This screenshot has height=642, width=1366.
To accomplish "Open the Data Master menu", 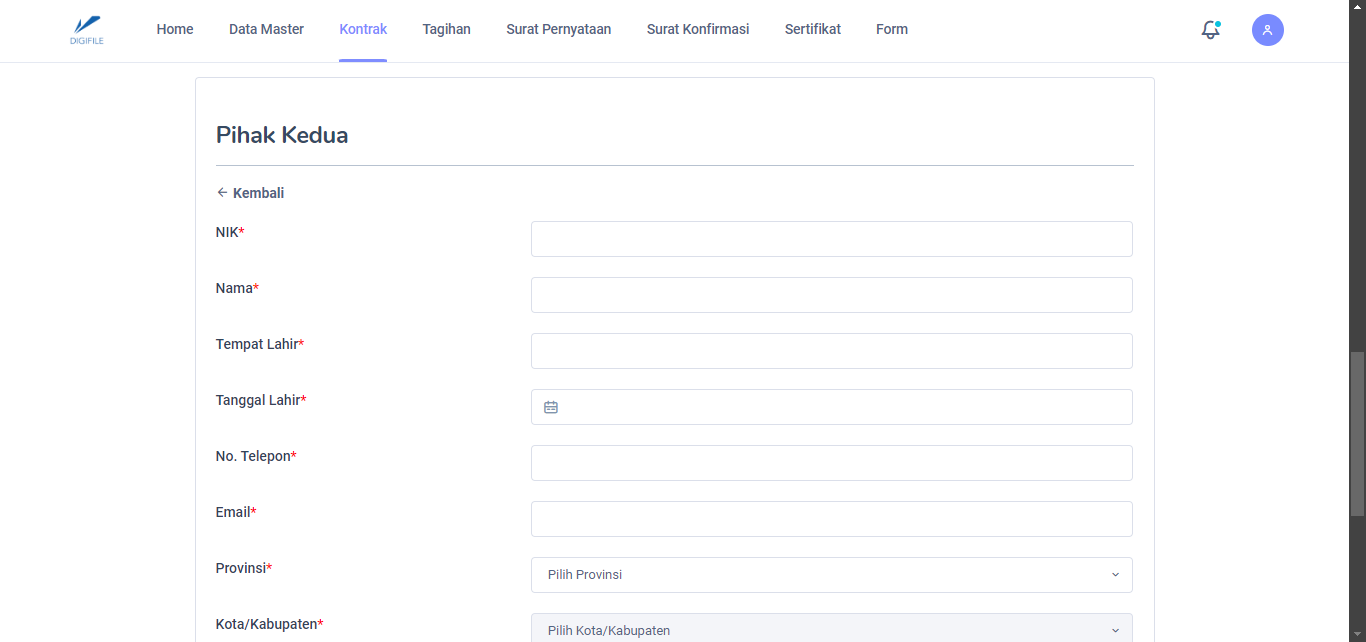I will coord(266,29).
